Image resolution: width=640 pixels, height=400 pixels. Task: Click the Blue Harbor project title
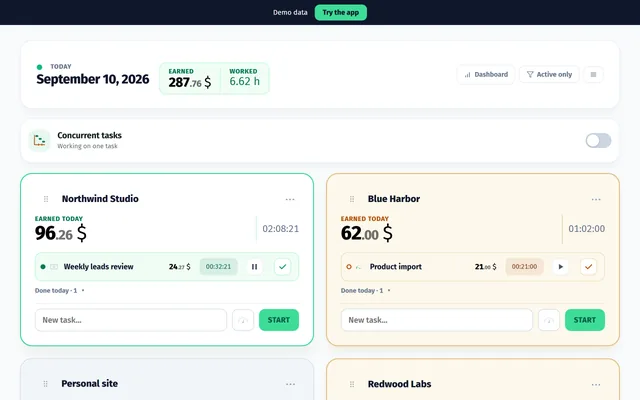[x=394, y=199]
